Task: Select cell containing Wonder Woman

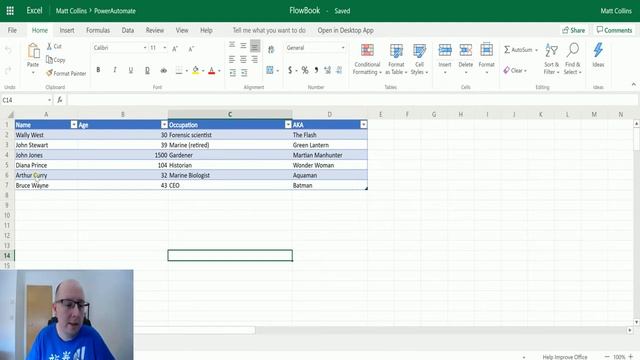Action: 329,165
